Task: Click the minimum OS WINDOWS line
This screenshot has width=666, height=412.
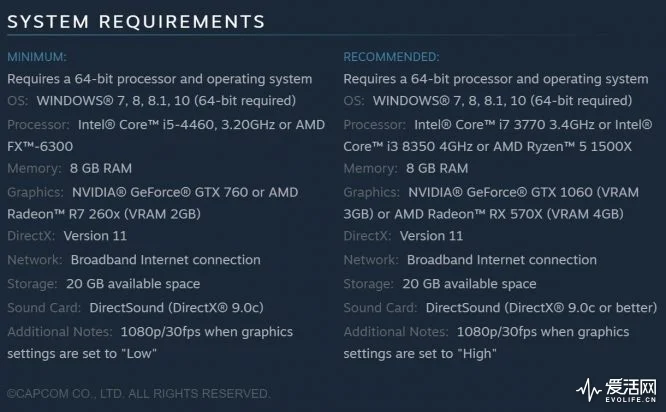Action: pyautogui.click(x=152, y=101)
